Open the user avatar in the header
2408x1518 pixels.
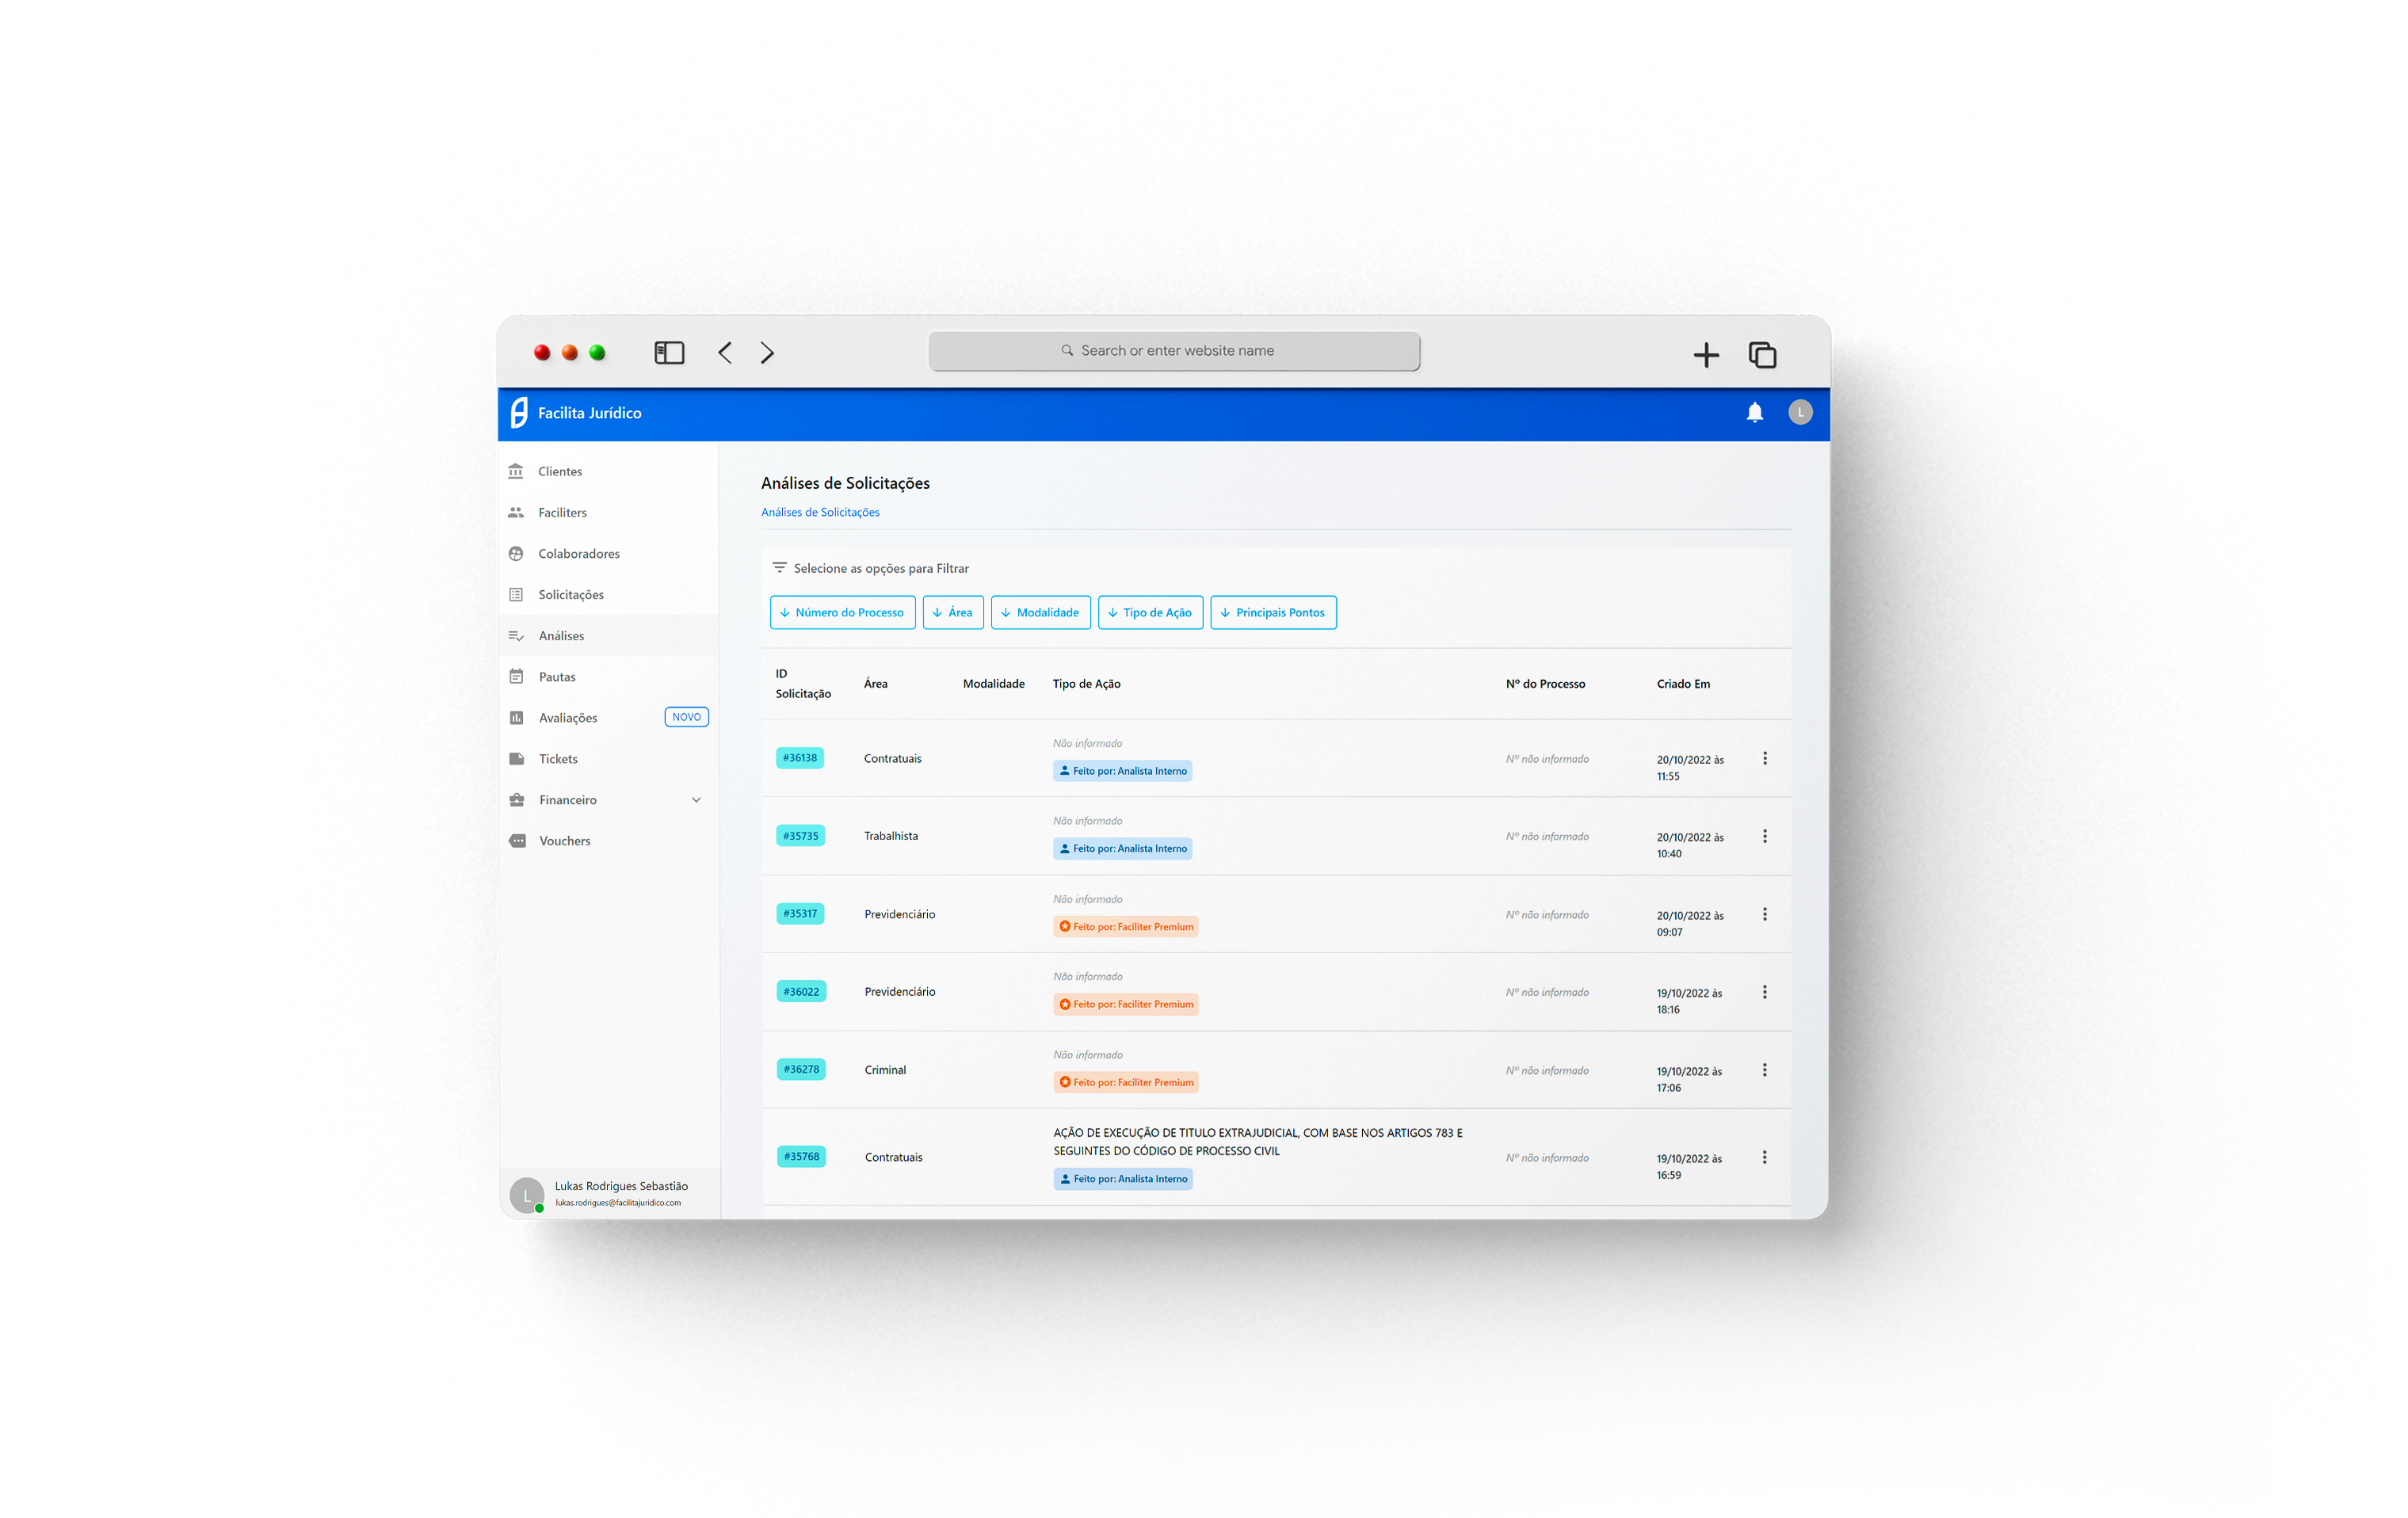[1800, 412]
